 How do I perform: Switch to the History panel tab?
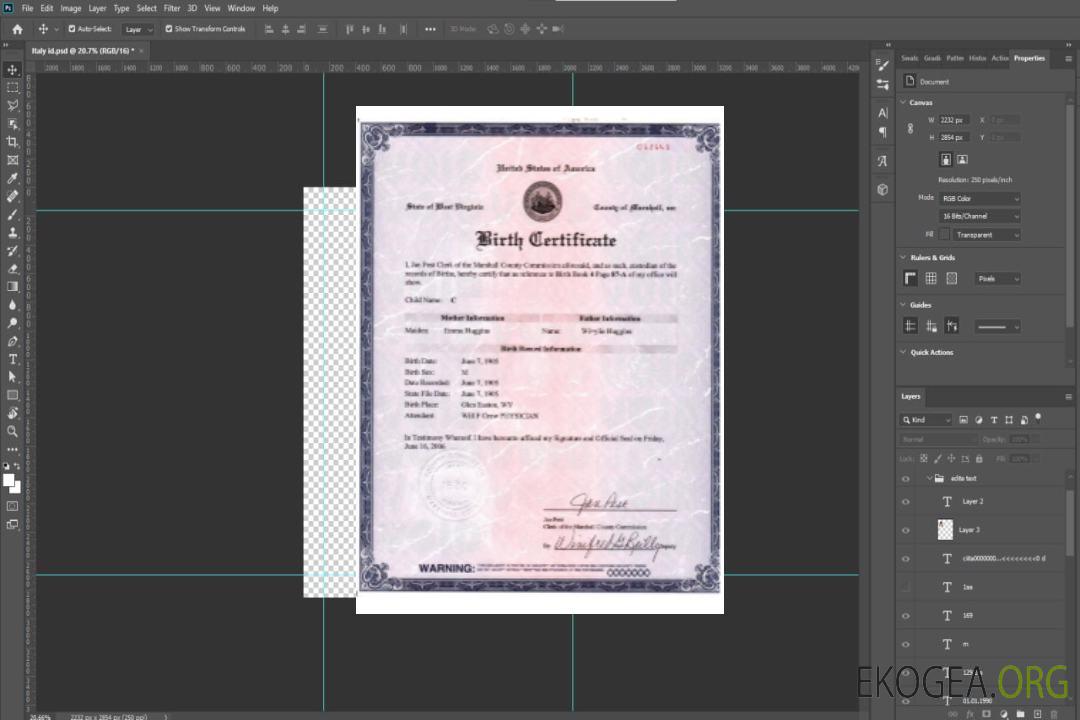977,59
